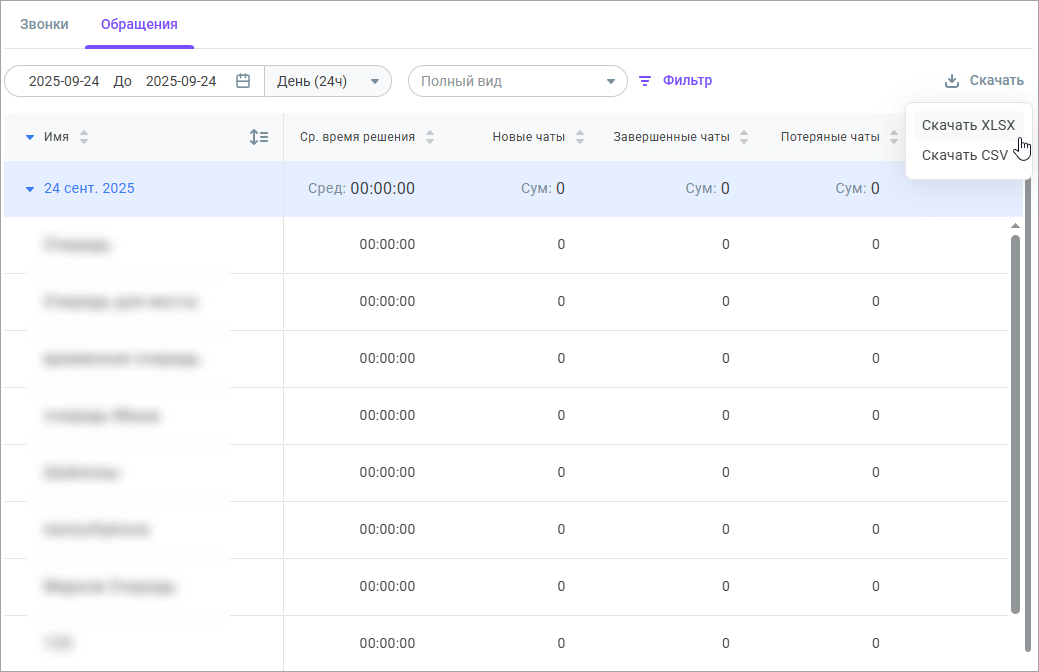
Task: Sort by Имя column sort arrows
Action: coord(84,137)
